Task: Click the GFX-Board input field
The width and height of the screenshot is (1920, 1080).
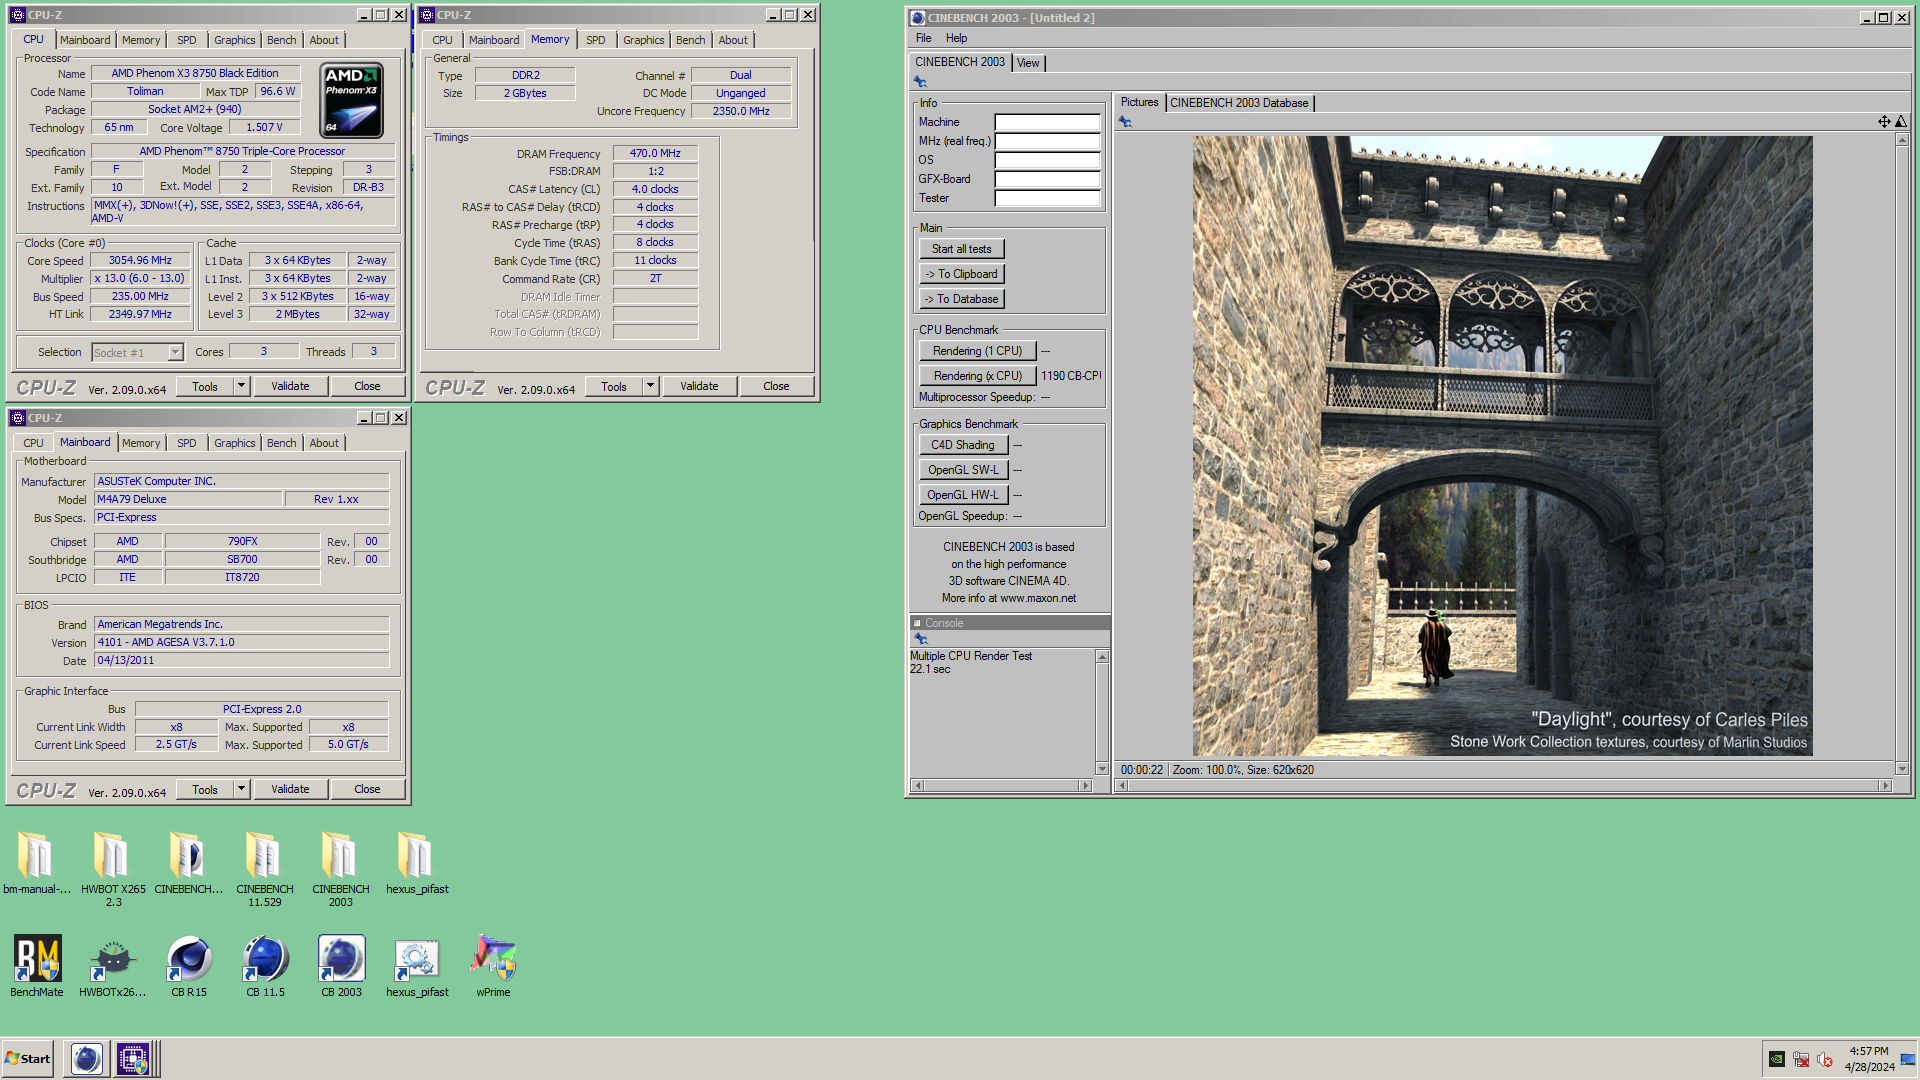Action: 1047,179
